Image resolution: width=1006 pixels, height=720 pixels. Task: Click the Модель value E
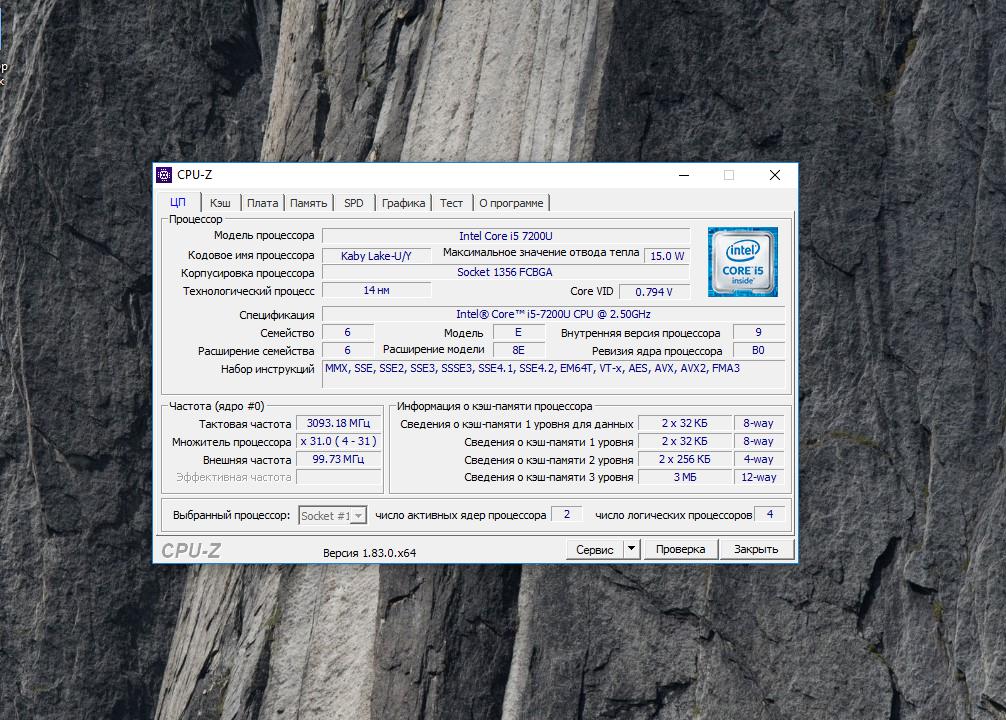[518, 332]
